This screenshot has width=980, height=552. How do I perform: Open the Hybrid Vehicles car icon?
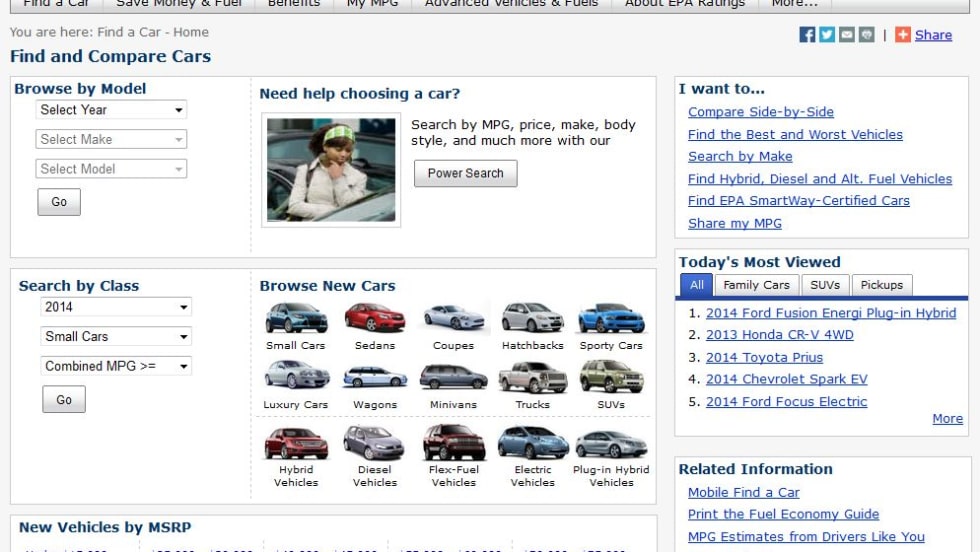(x=296, y=442)
